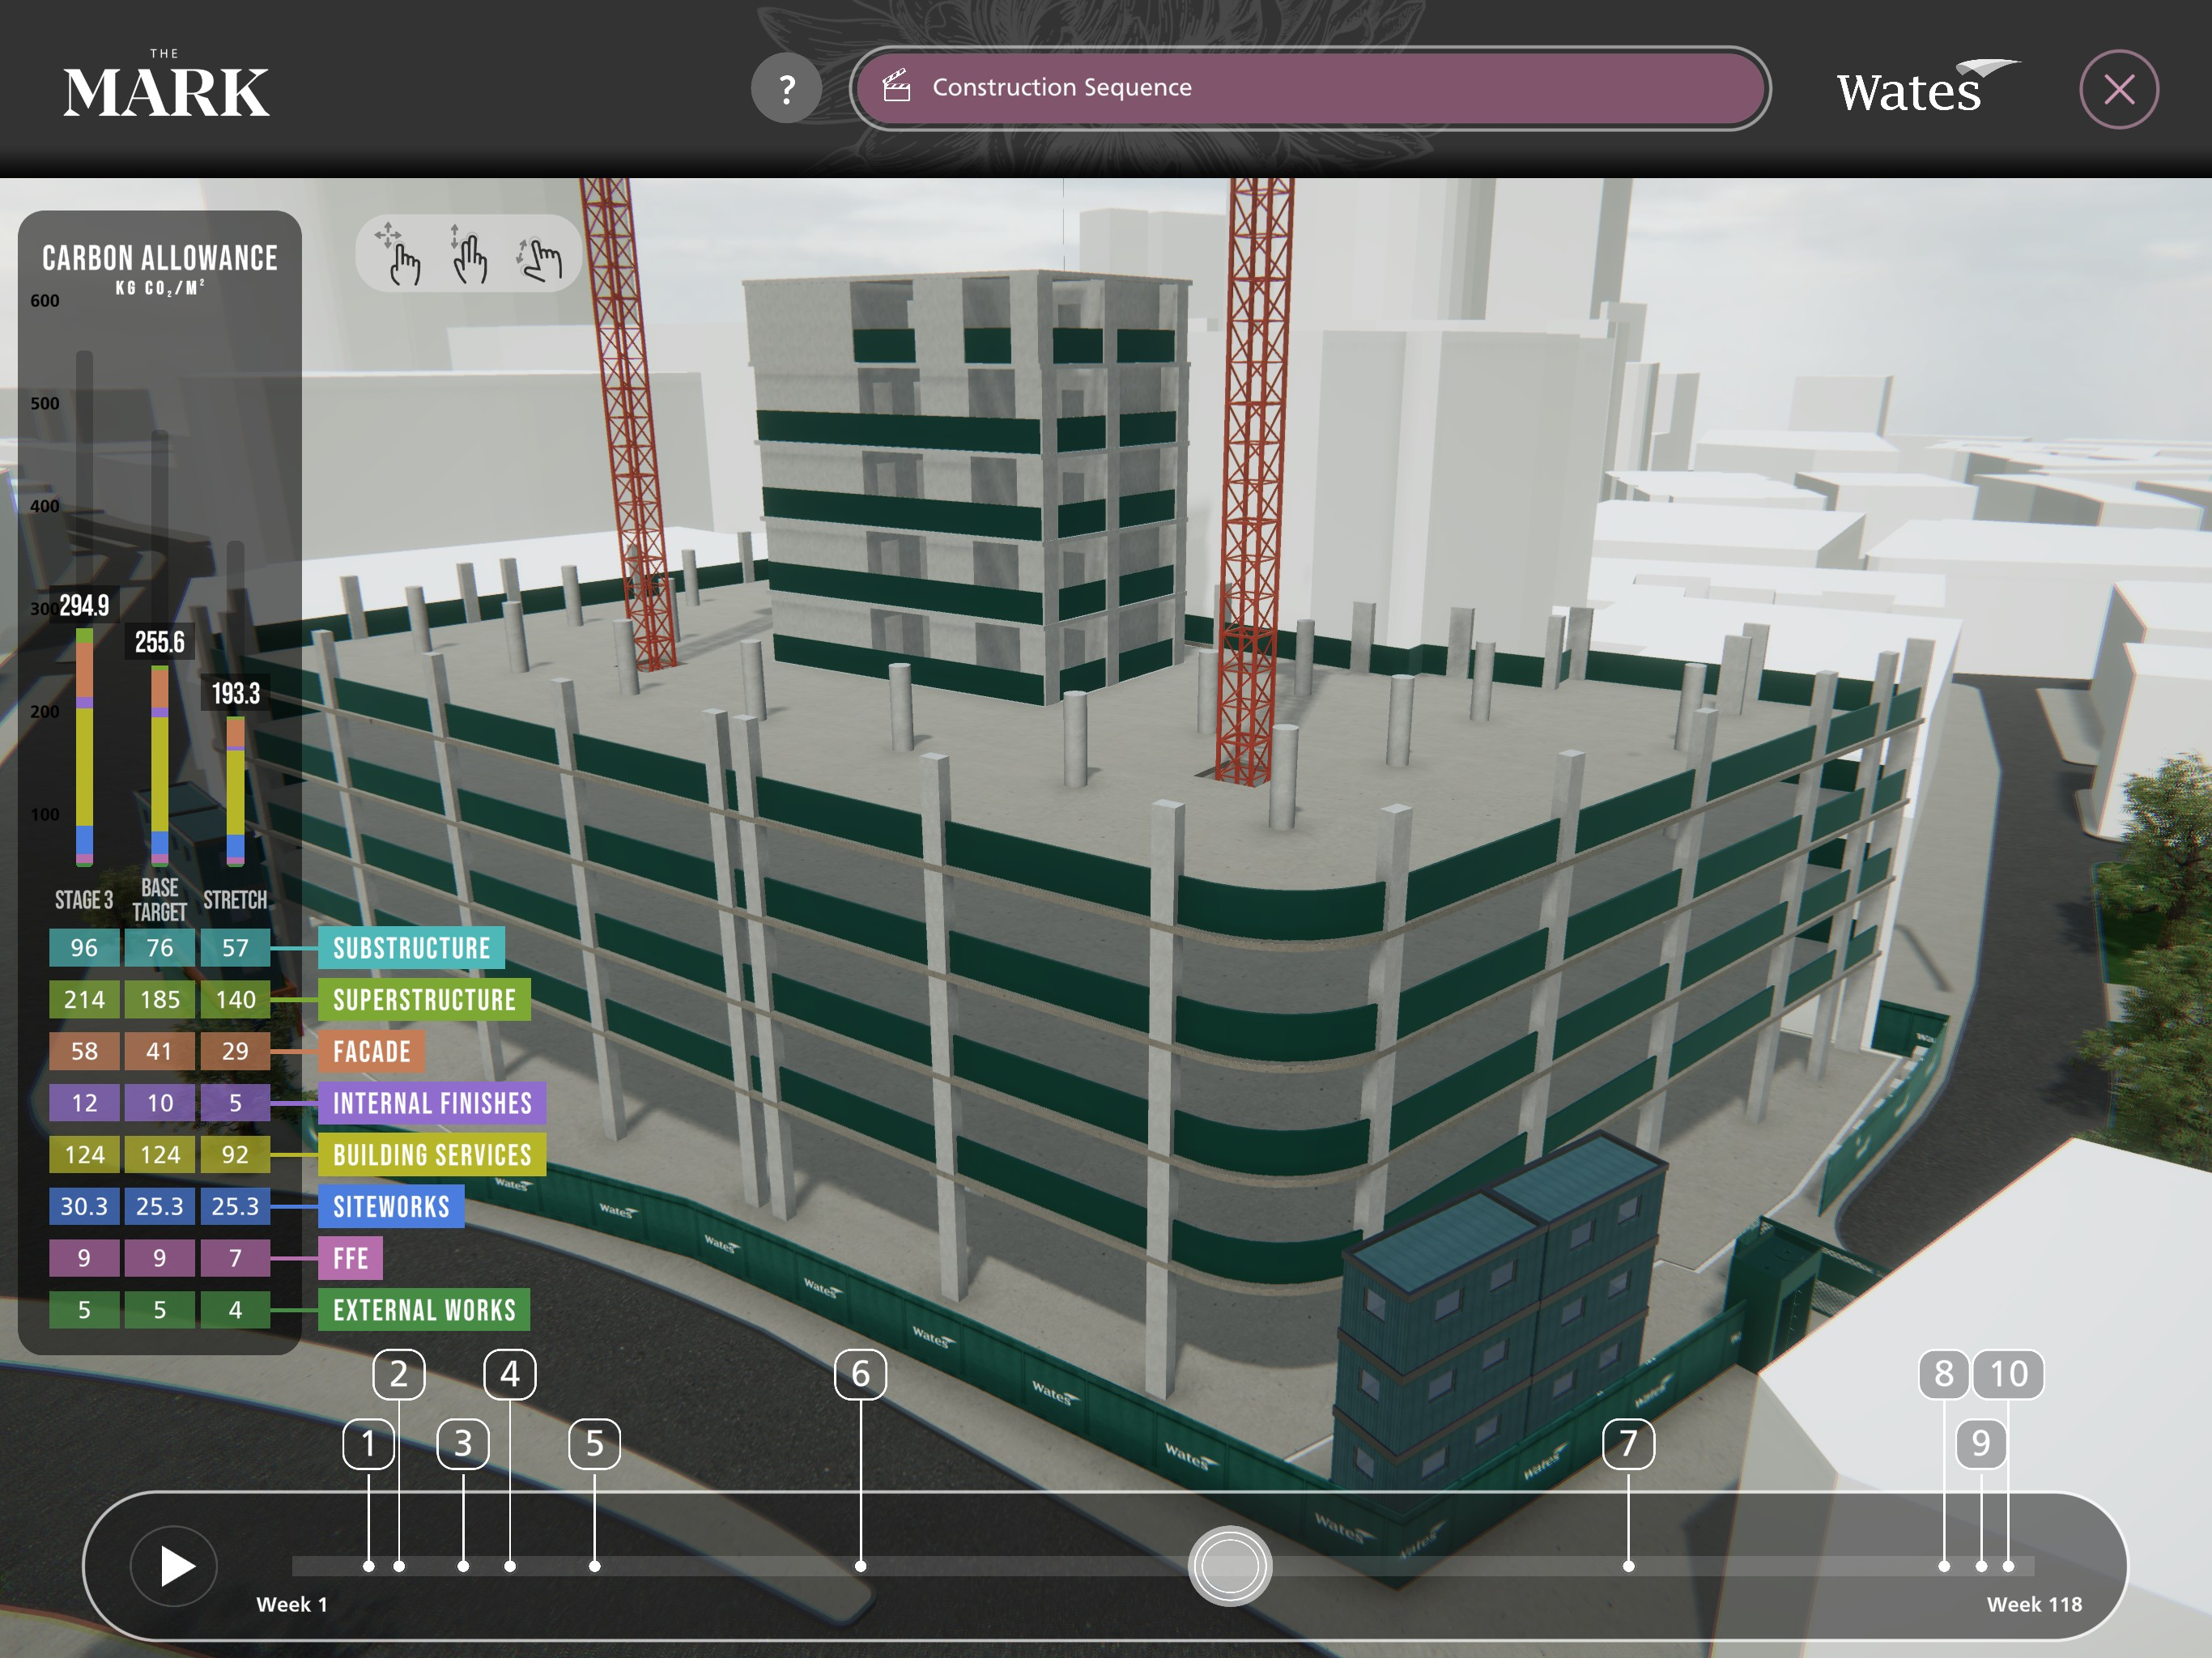Click the BASE TARGET column label
This screenshot has height=1658, width=2212.
pyautogui.click(x=159, y=900)
